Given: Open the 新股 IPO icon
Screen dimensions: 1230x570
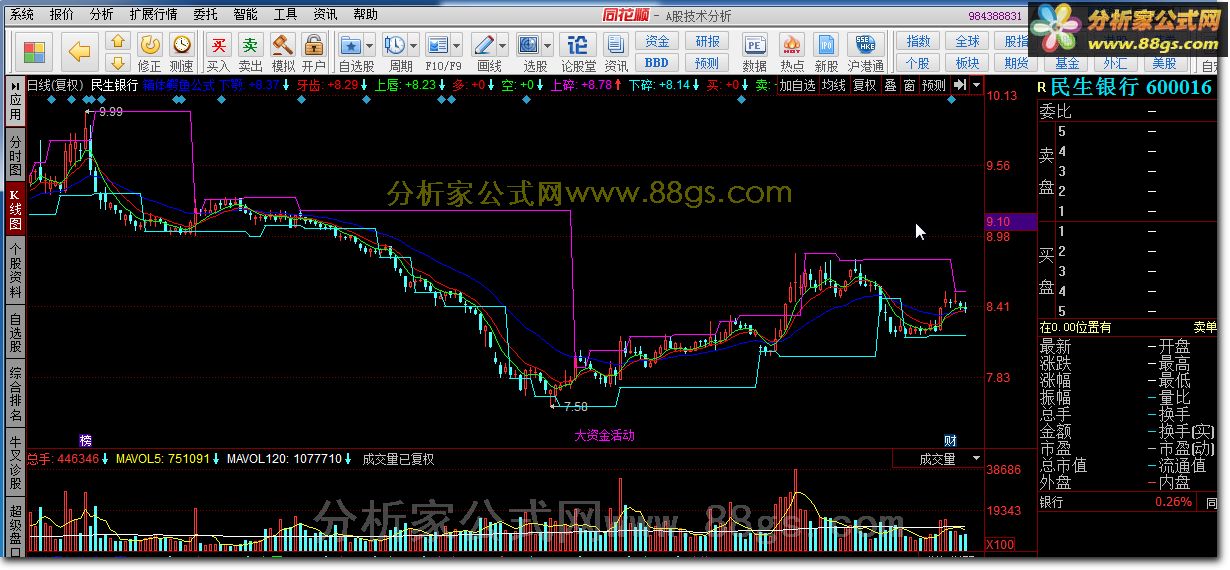Looking at the screenshot, I should coord(826,45).
